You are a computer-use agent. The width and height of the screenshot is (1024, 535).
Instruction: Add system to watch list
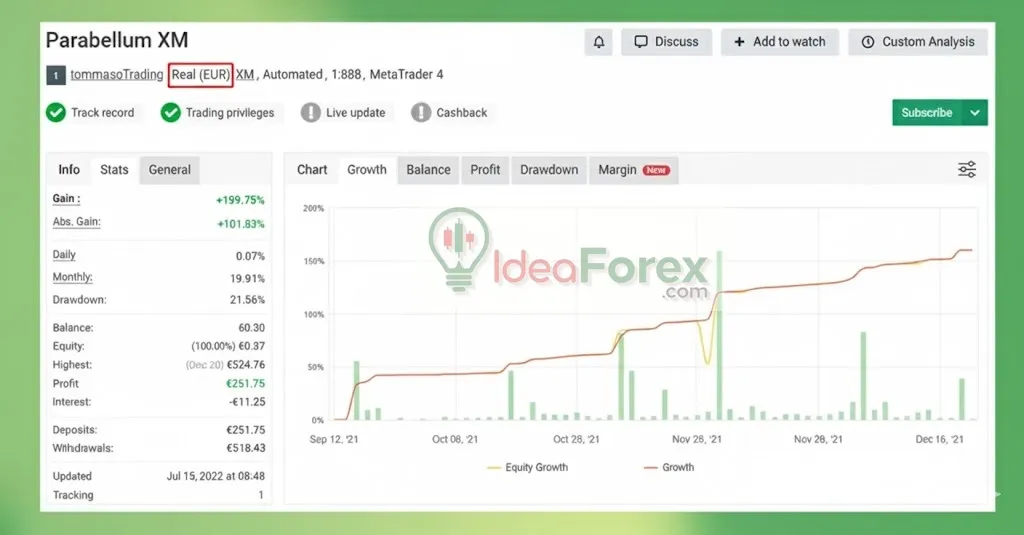(780, 42)
